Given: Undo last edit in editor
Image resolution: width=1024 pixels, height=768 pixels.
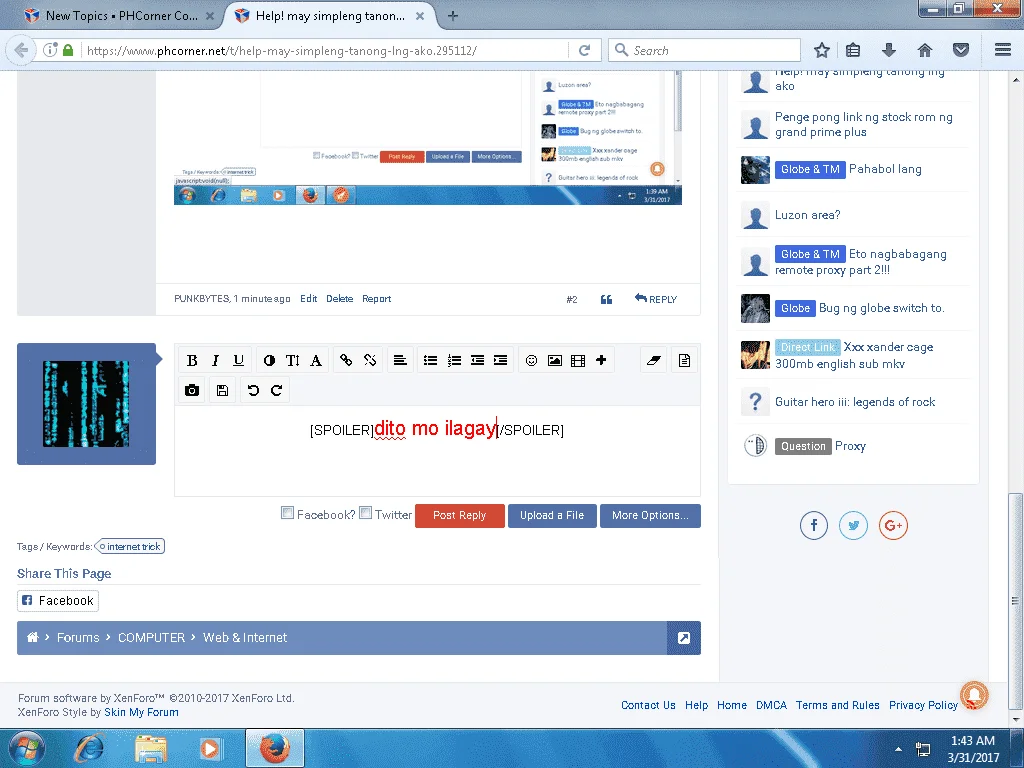Looking at the screenshot, I should pos(253,391).
